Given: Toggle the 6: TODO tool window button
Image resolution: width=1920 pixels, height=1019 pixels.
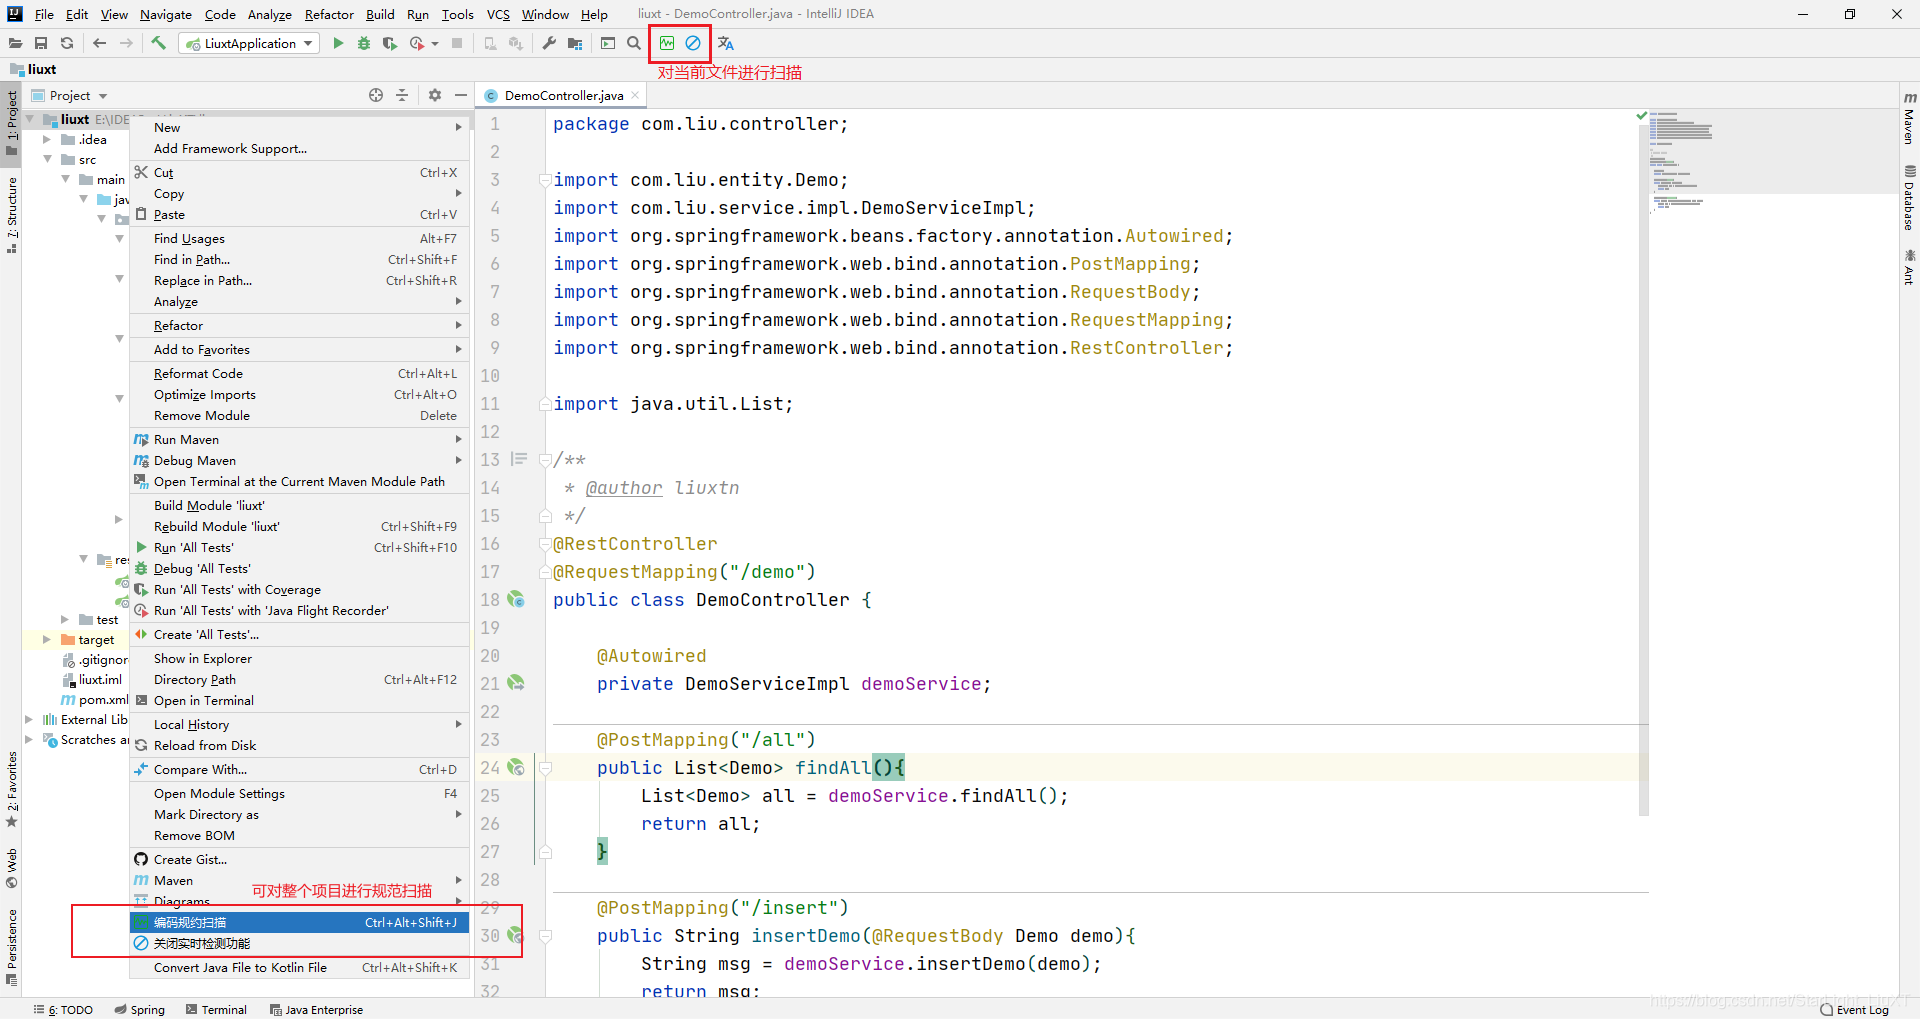Looking at the screenshot, I should (x=63, y=1009).
